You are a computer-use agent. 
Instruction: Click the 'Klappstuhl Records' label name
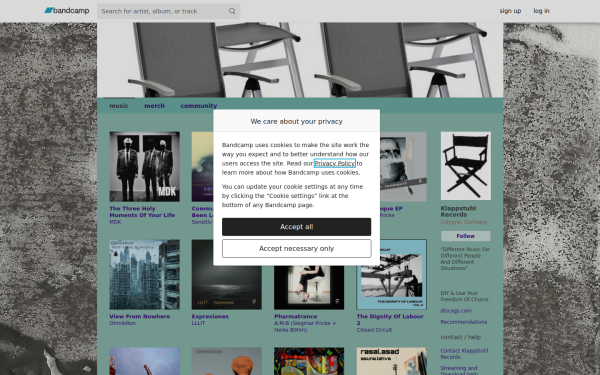pos(458,211)
